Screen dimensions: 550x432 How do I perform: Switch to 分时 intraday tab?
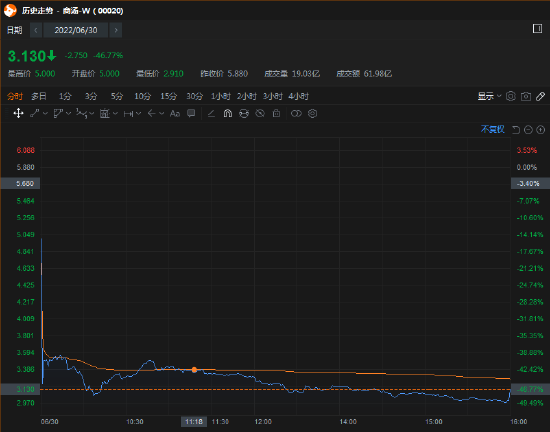[x=15, y=96]
